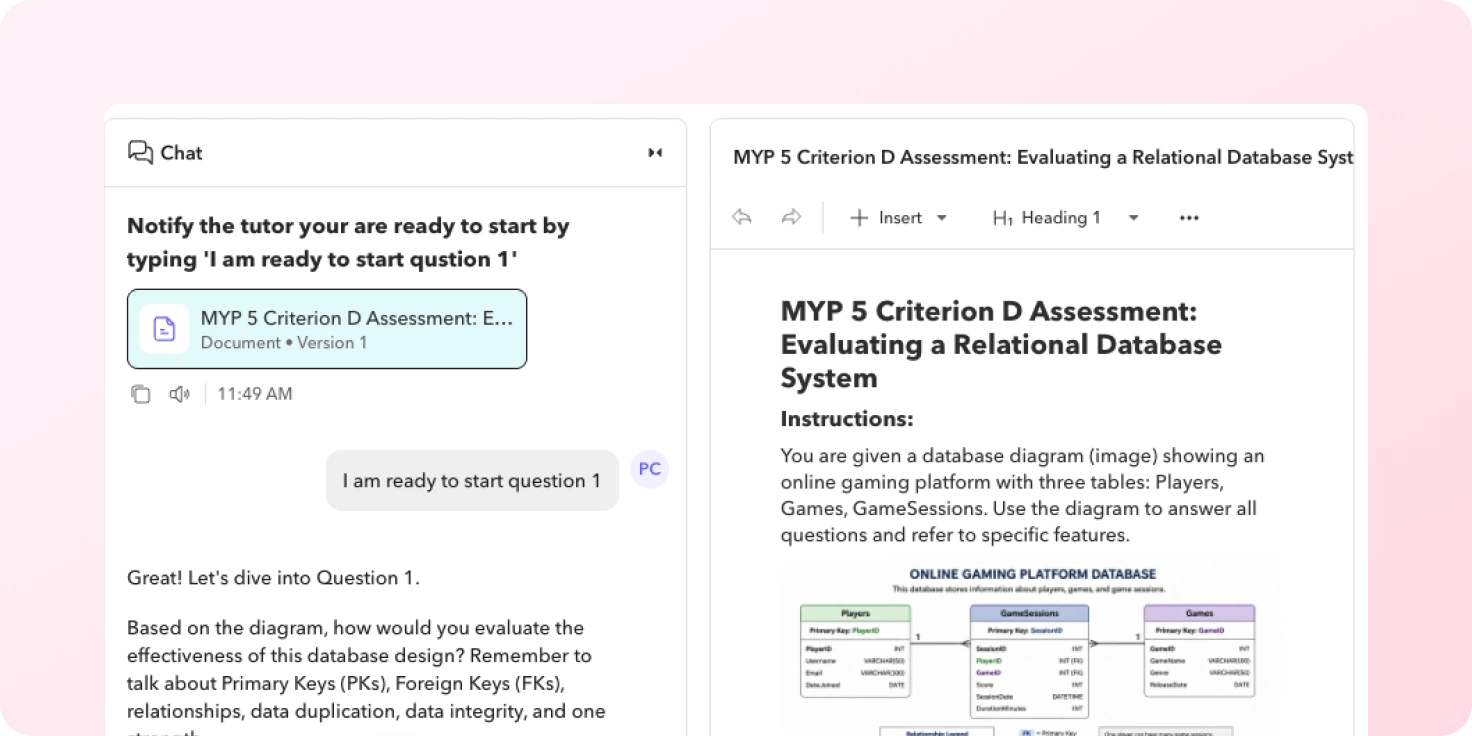The image size is (1472, 736).
Task: Click the PC user avatar
Action: click(x=650, y=469)
